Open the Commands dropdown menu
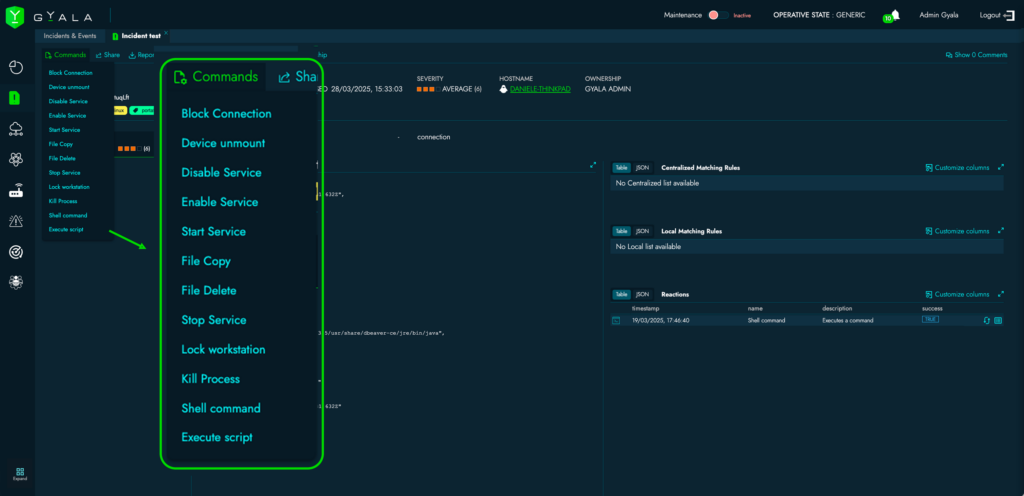Image resolution: width=1024 pixels, height=496 pixels. 66,55
